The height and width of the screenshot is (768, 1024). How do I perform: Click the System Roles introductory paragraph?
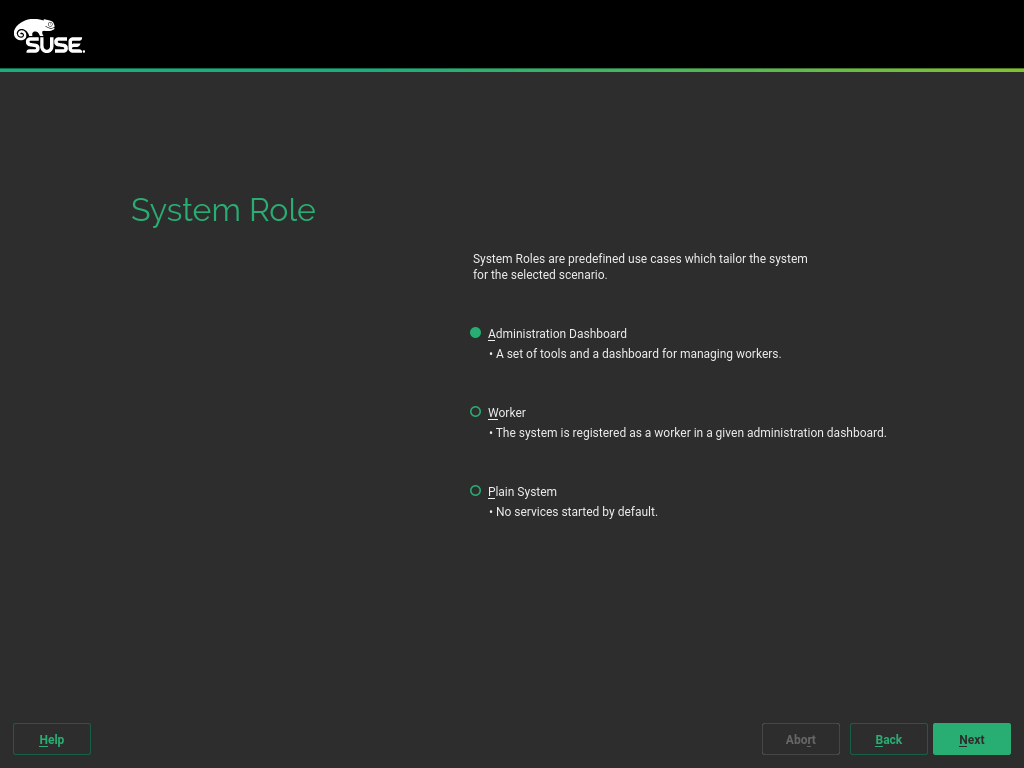coord(640,266)
